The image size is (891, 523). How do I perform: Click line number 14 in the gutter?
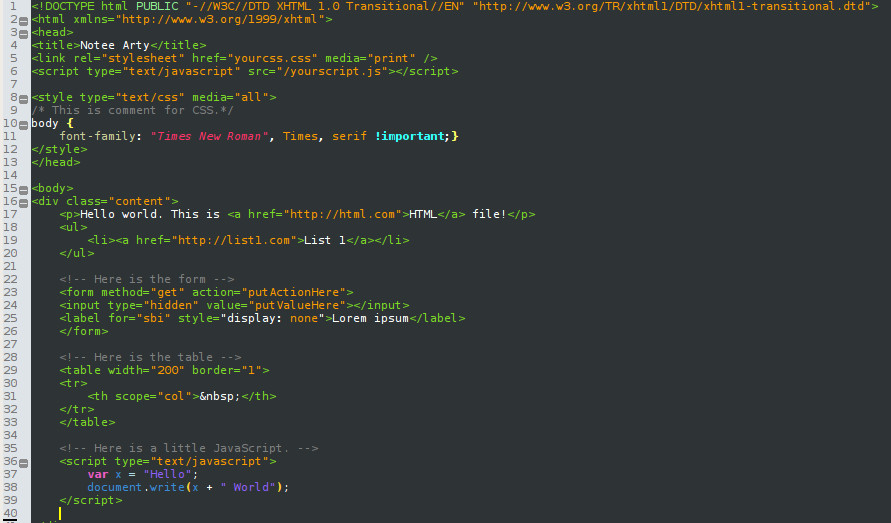point(10,175)
